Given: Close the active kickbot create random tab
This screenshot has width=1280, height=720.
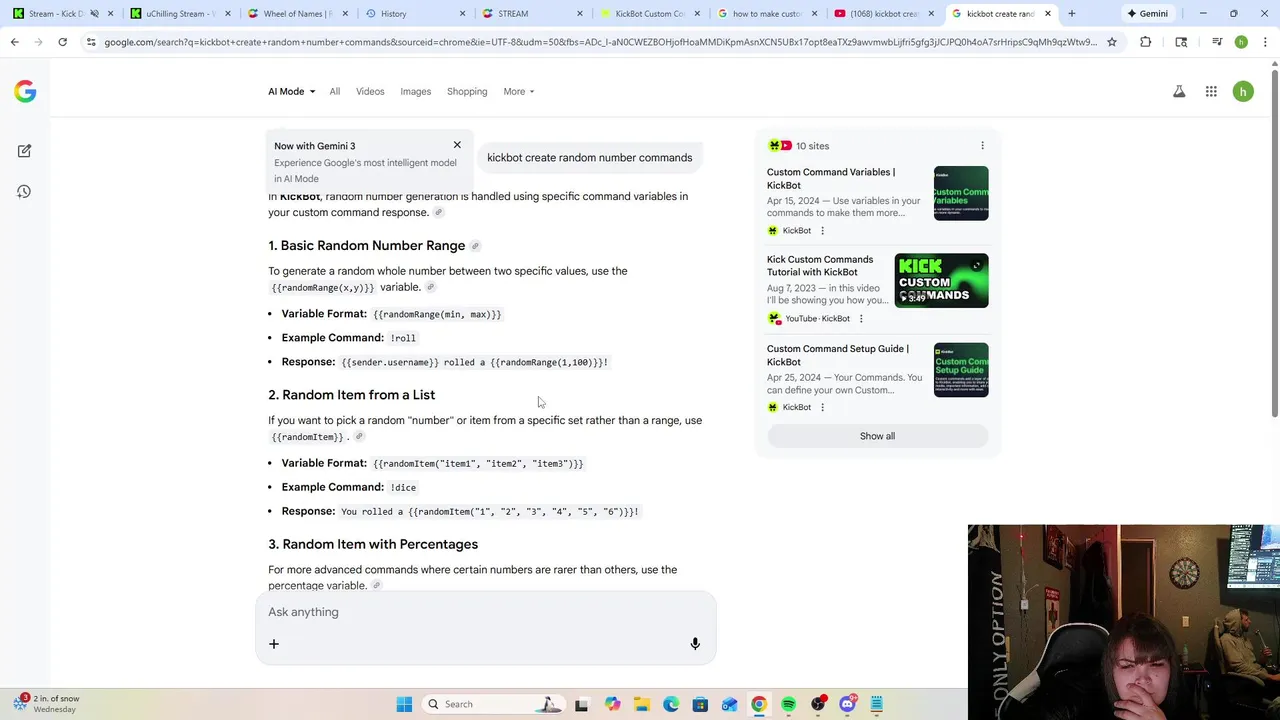Looking at the screenshot, I should pos(1048,14).
